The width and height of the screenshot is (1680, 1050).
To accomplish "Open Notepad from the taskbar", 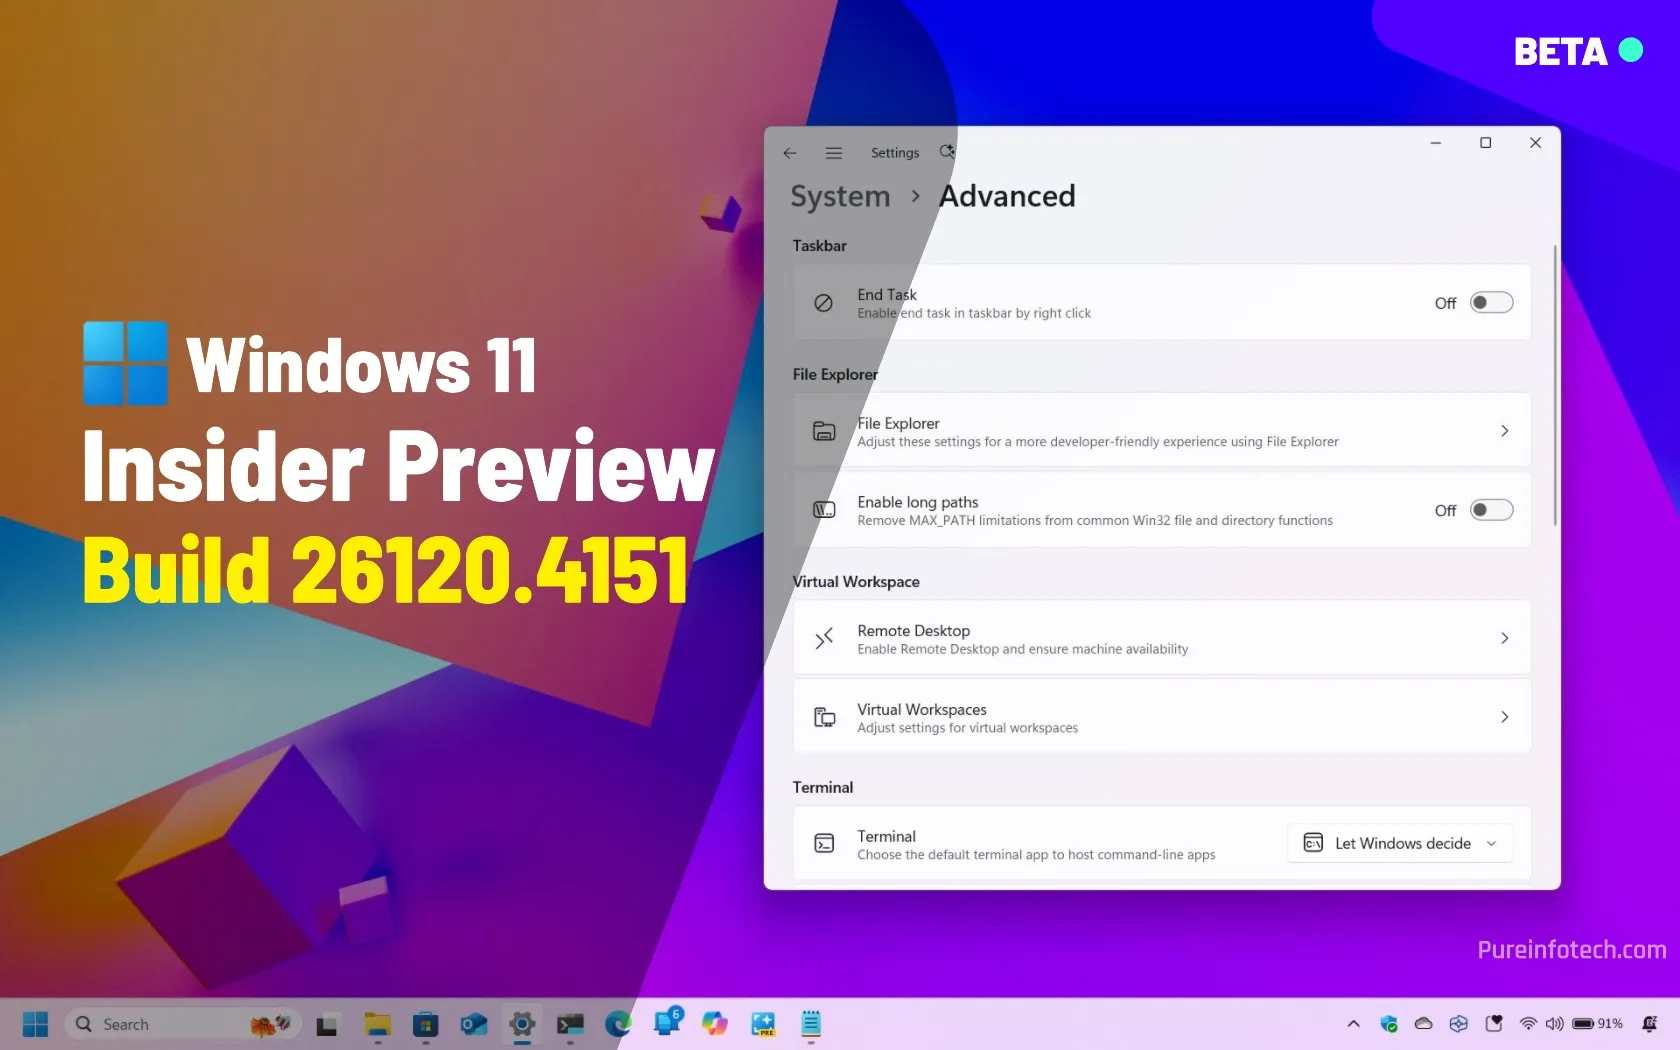I will [811, 1024].
